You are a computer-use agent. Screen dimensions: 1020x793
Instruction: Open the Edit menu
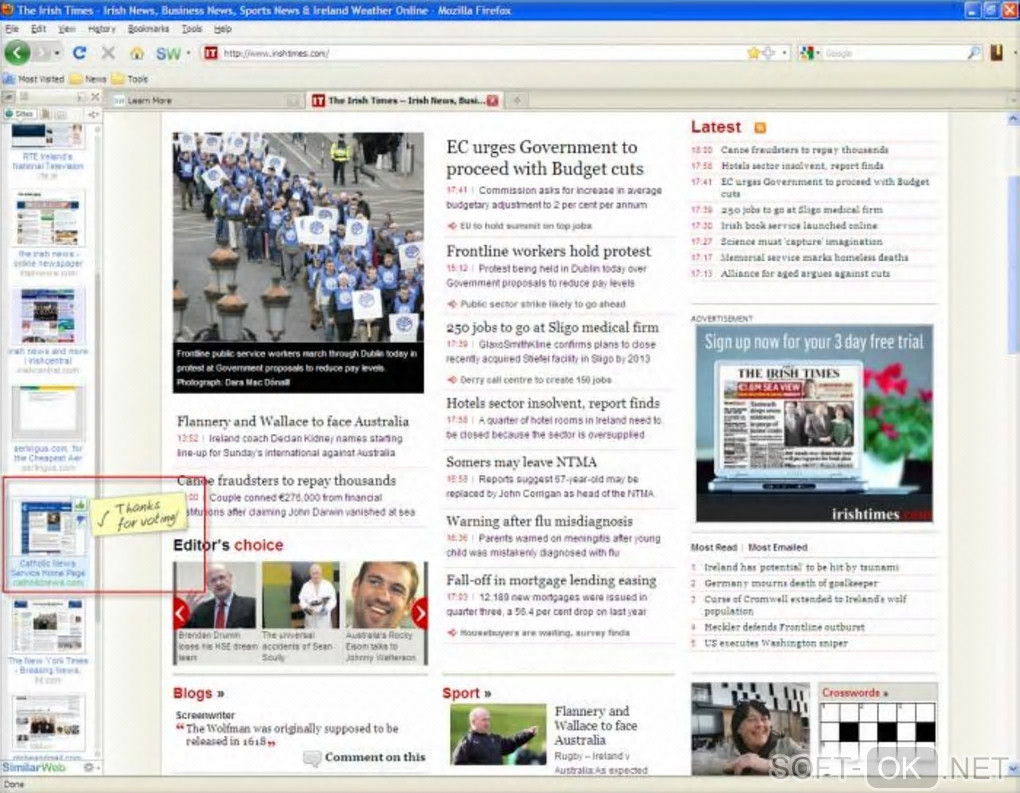(38, 29)
